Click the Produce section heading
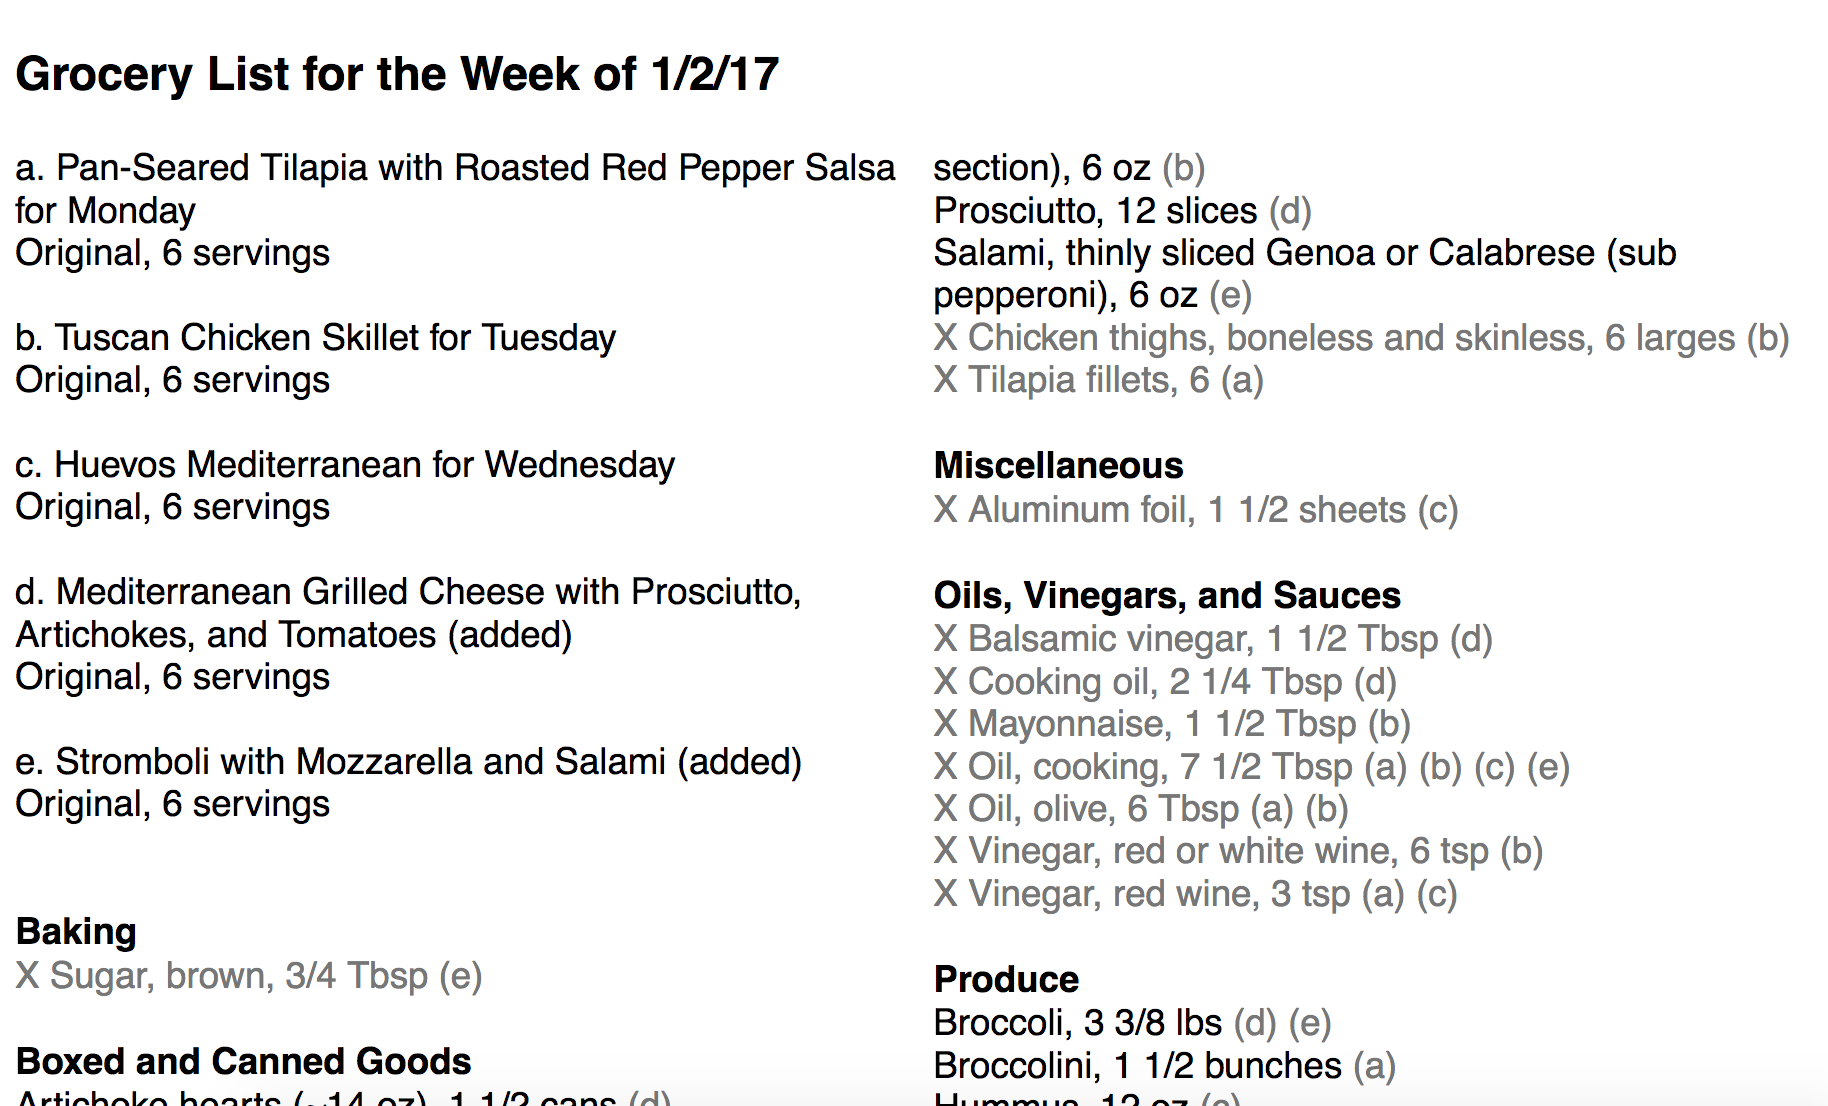The height and width of the screenshot is (1106, 1828). pos(1006,980)
